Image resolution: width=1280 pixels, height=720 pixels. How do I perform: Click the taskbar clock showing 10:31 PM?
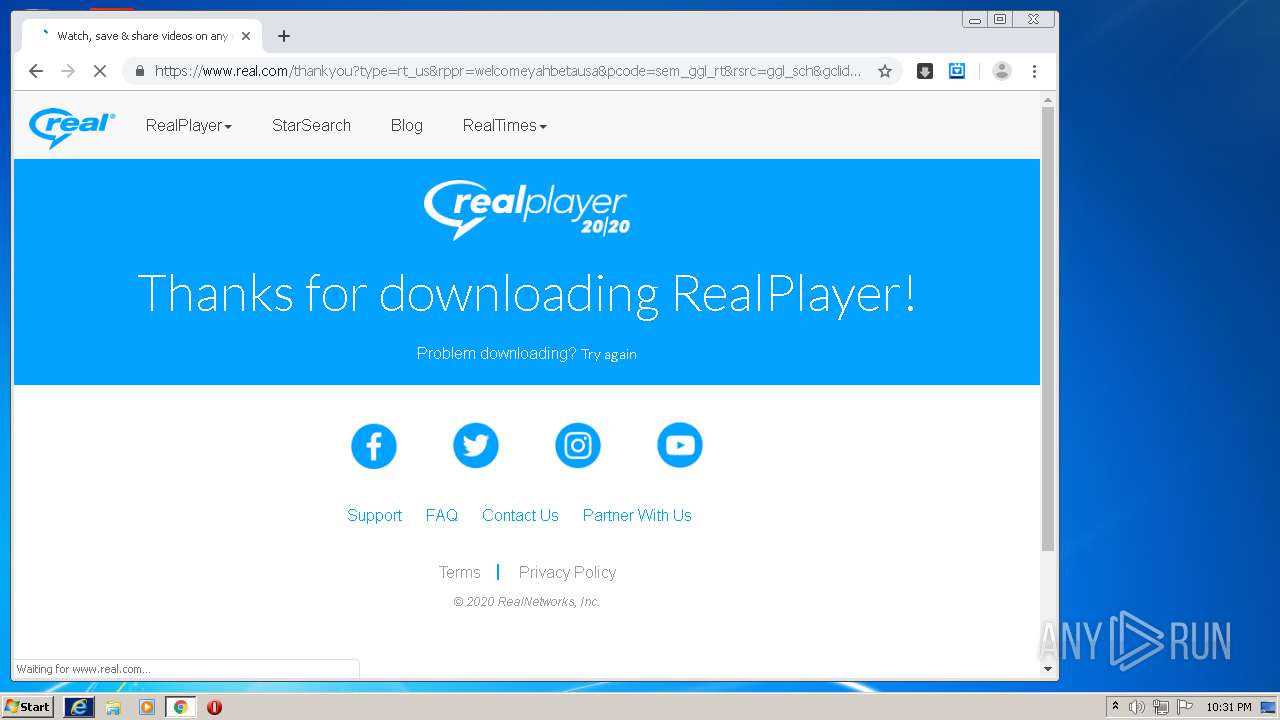(x=1228, y=707)
